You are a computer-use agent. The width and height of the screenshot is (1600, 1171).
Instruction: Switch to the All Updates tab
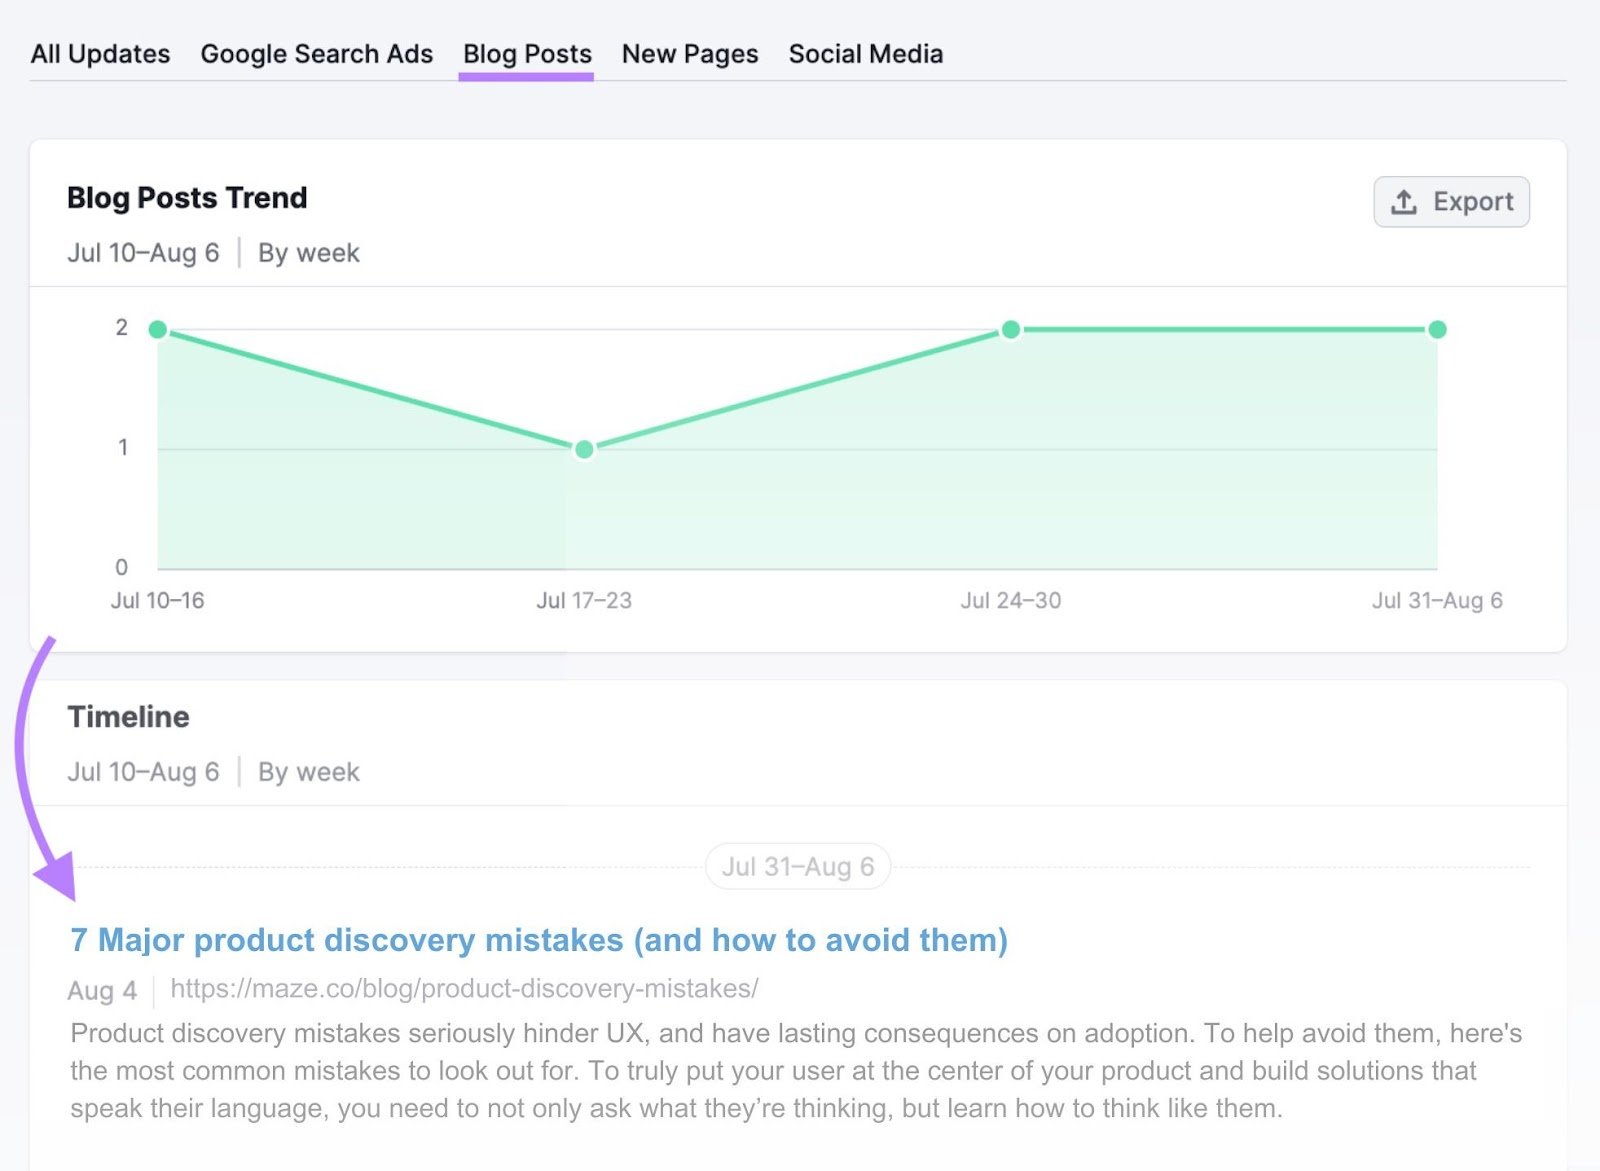[100, 54]
